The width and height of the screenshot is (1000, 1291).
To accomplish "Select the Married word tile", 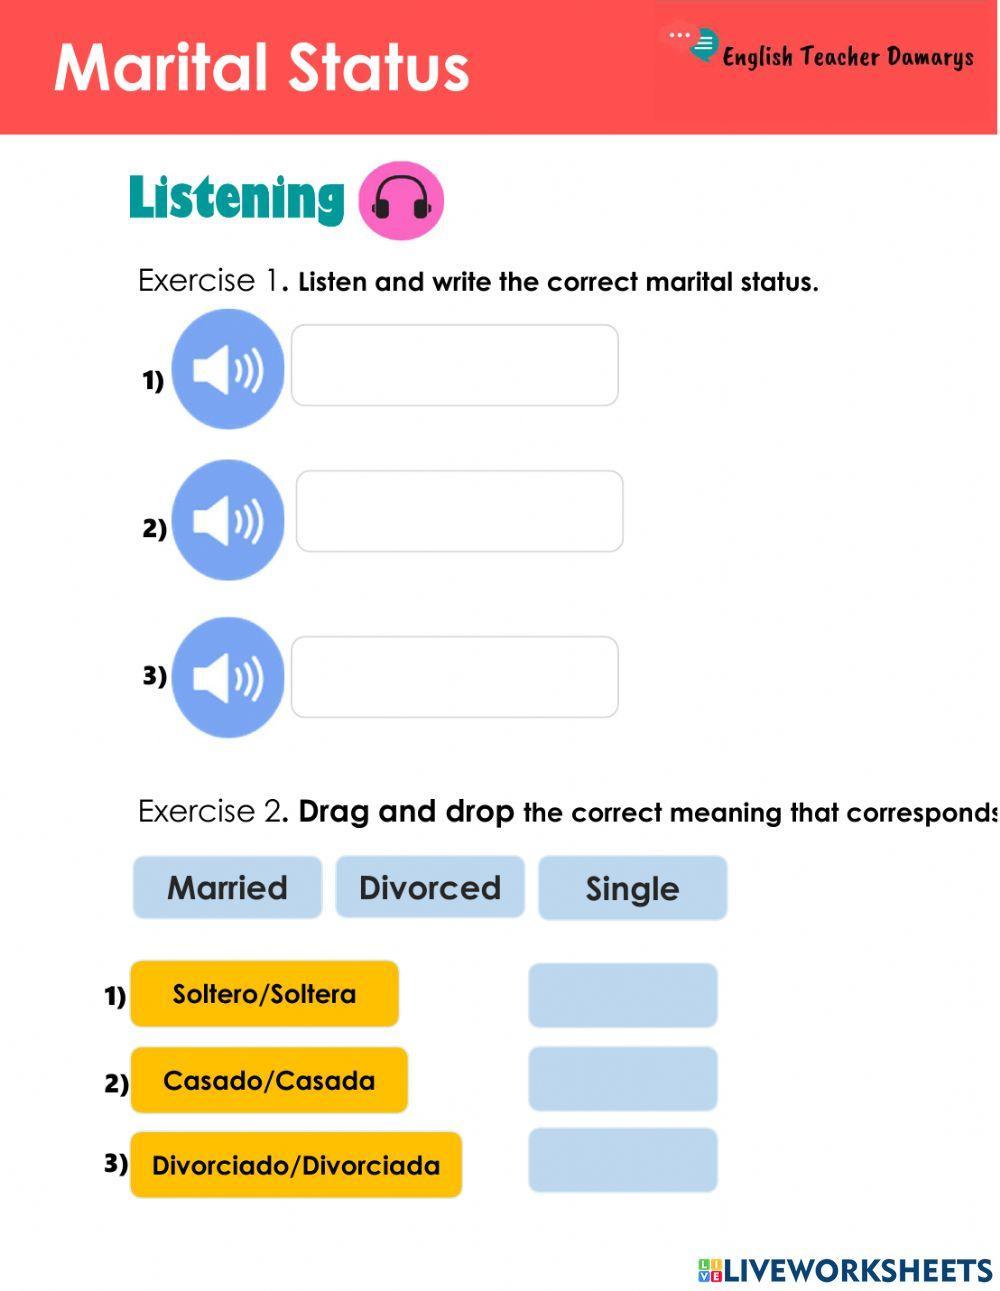I will [x=227, y=887].
